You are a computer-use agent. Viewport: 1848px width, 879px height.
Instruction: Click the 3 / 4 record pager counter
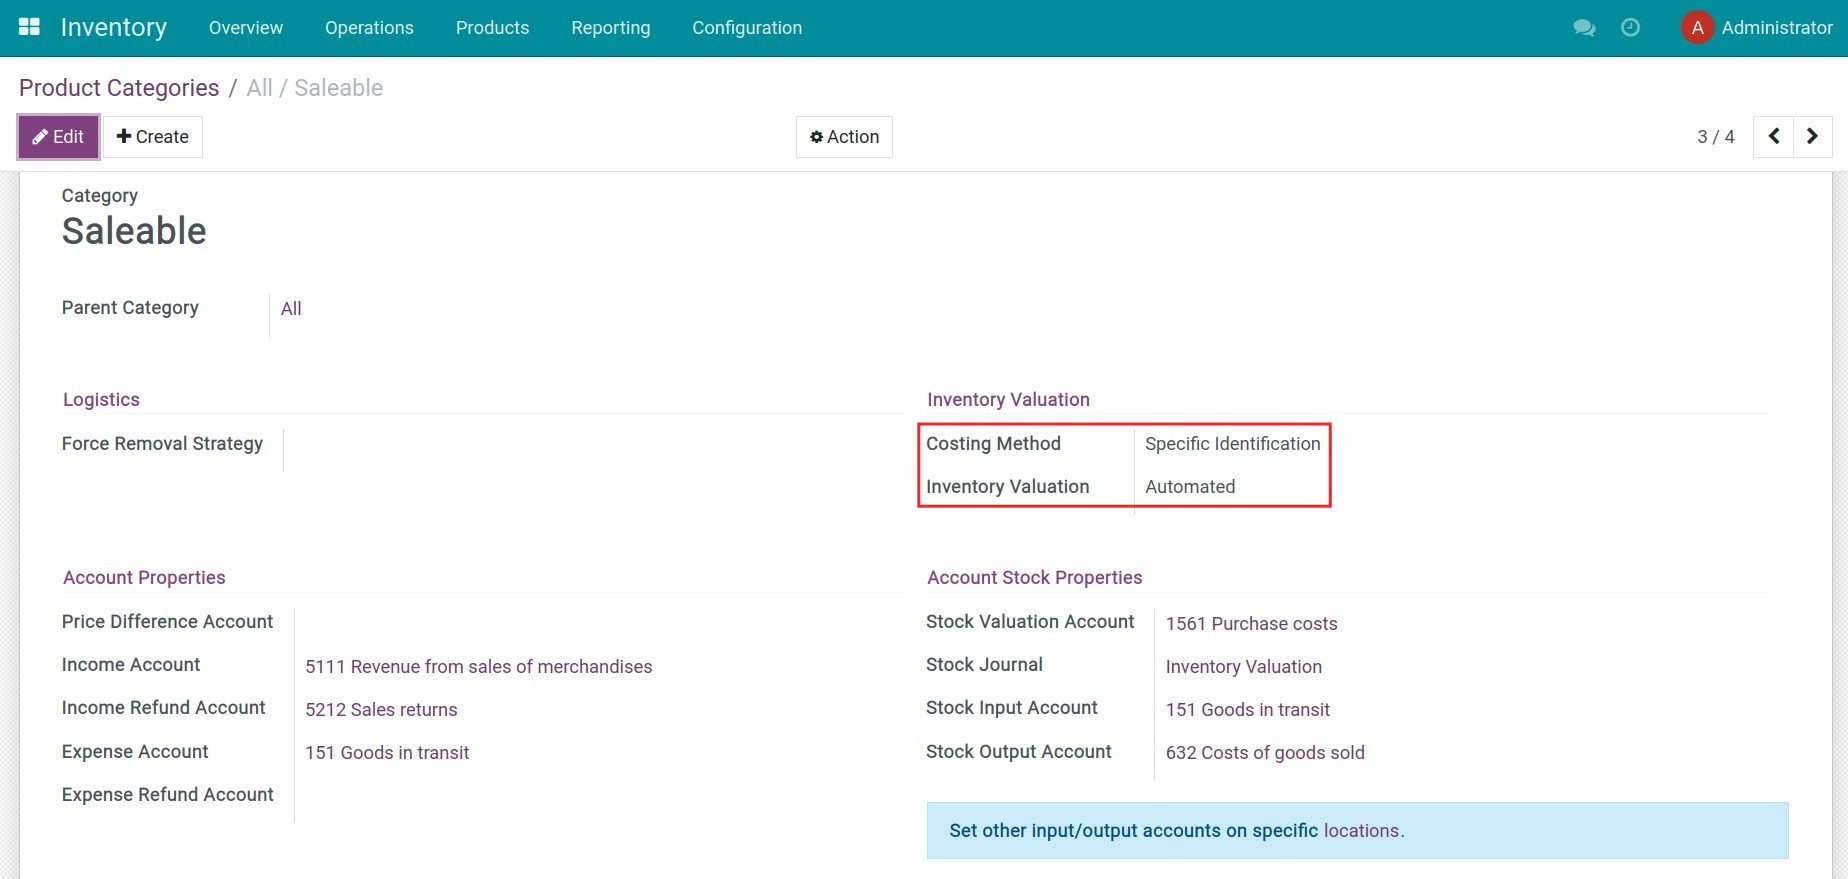1715,137
